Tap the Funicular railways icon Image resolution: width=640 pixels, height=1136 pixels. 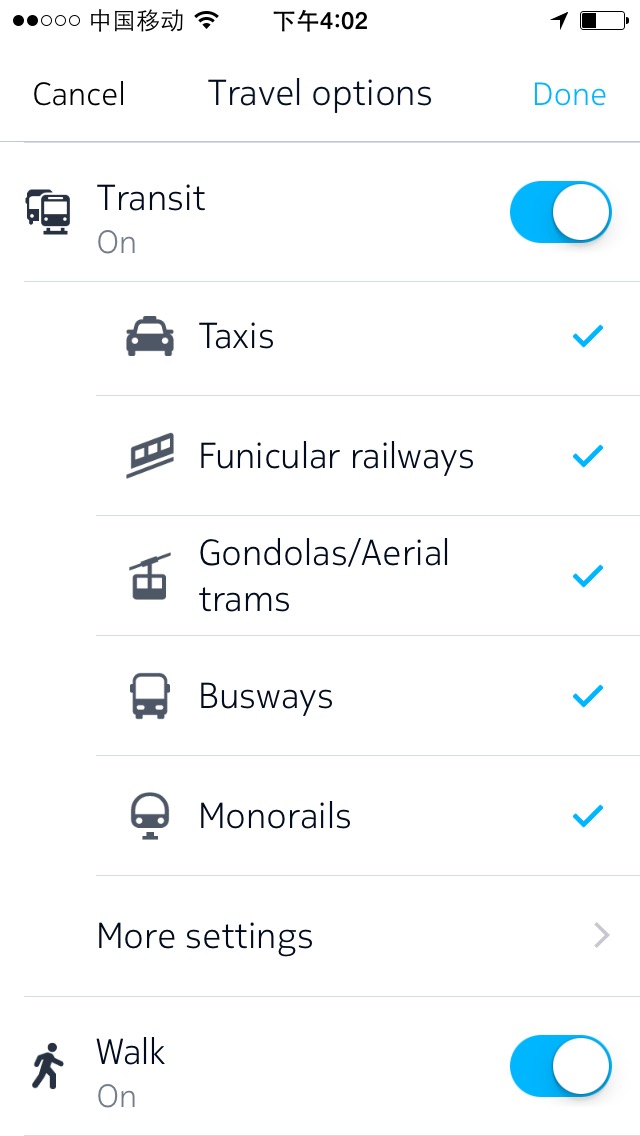[150, 456]
